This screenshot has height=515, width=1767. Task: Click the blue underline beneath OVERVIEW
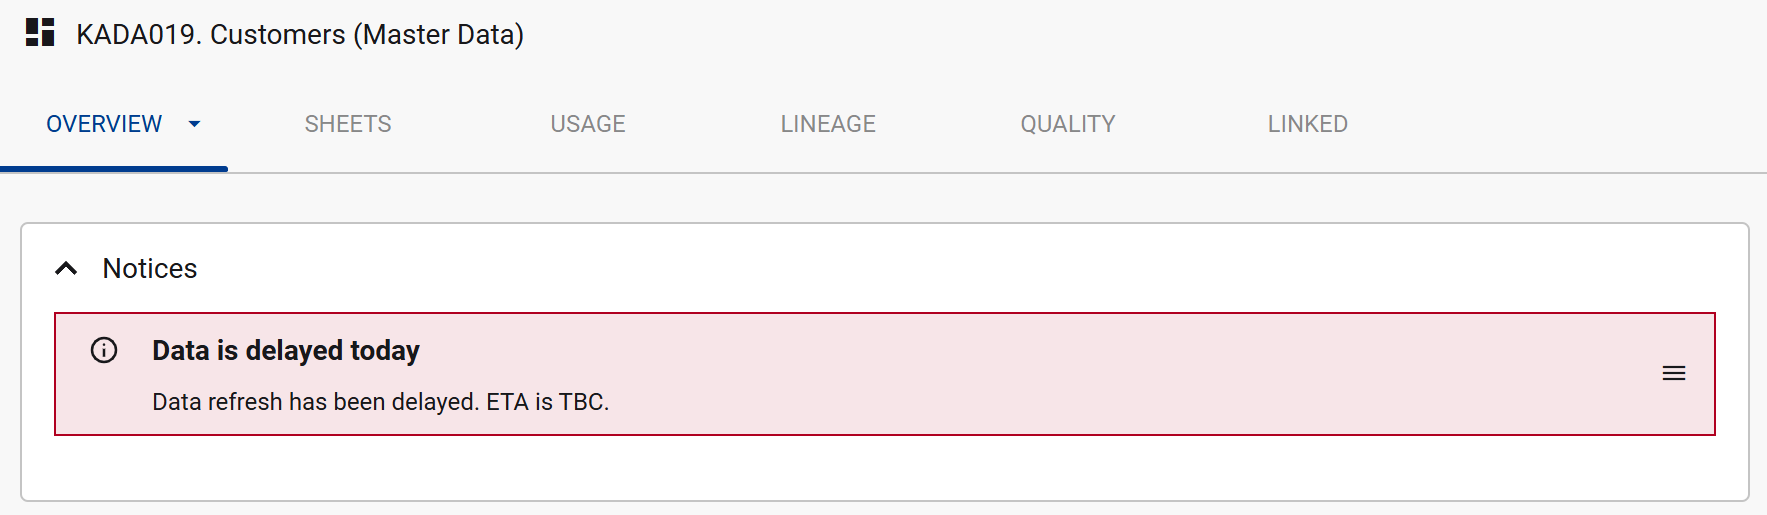click(x=114, y=169)
